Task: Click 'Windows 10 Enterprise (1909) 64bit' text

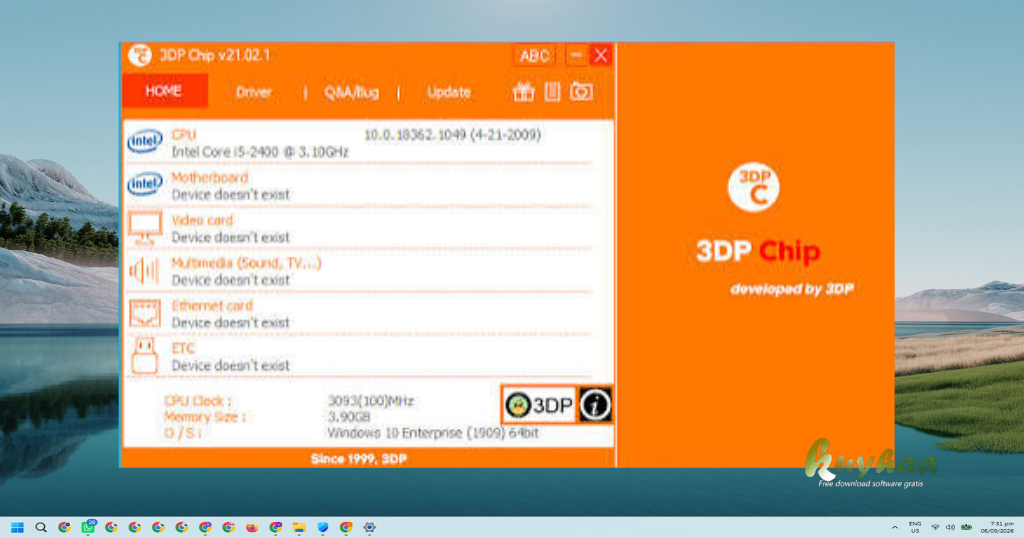Action: 433,433
